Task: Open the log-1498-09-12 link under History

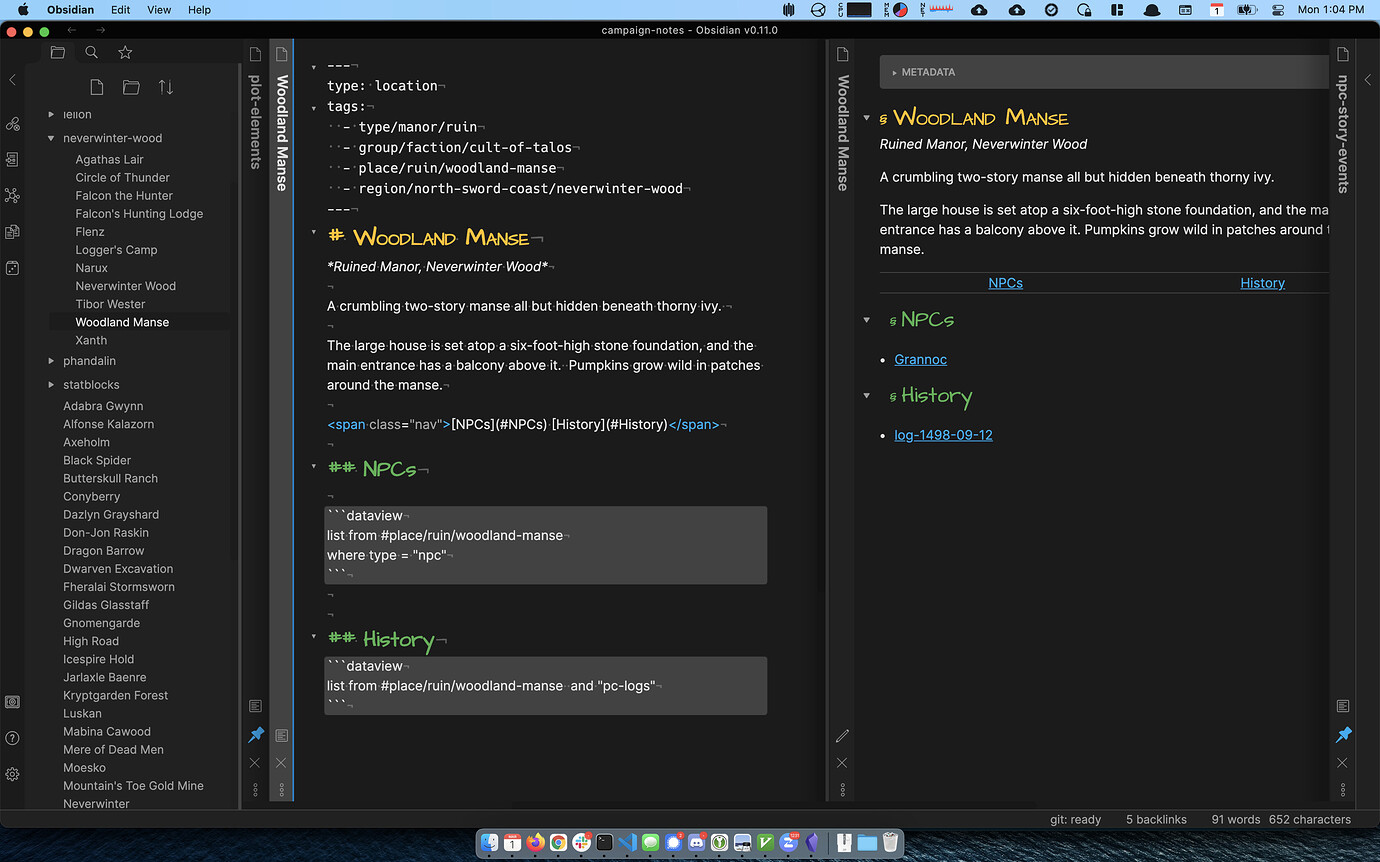Action: pyautogui.click(x=943, y=435)
